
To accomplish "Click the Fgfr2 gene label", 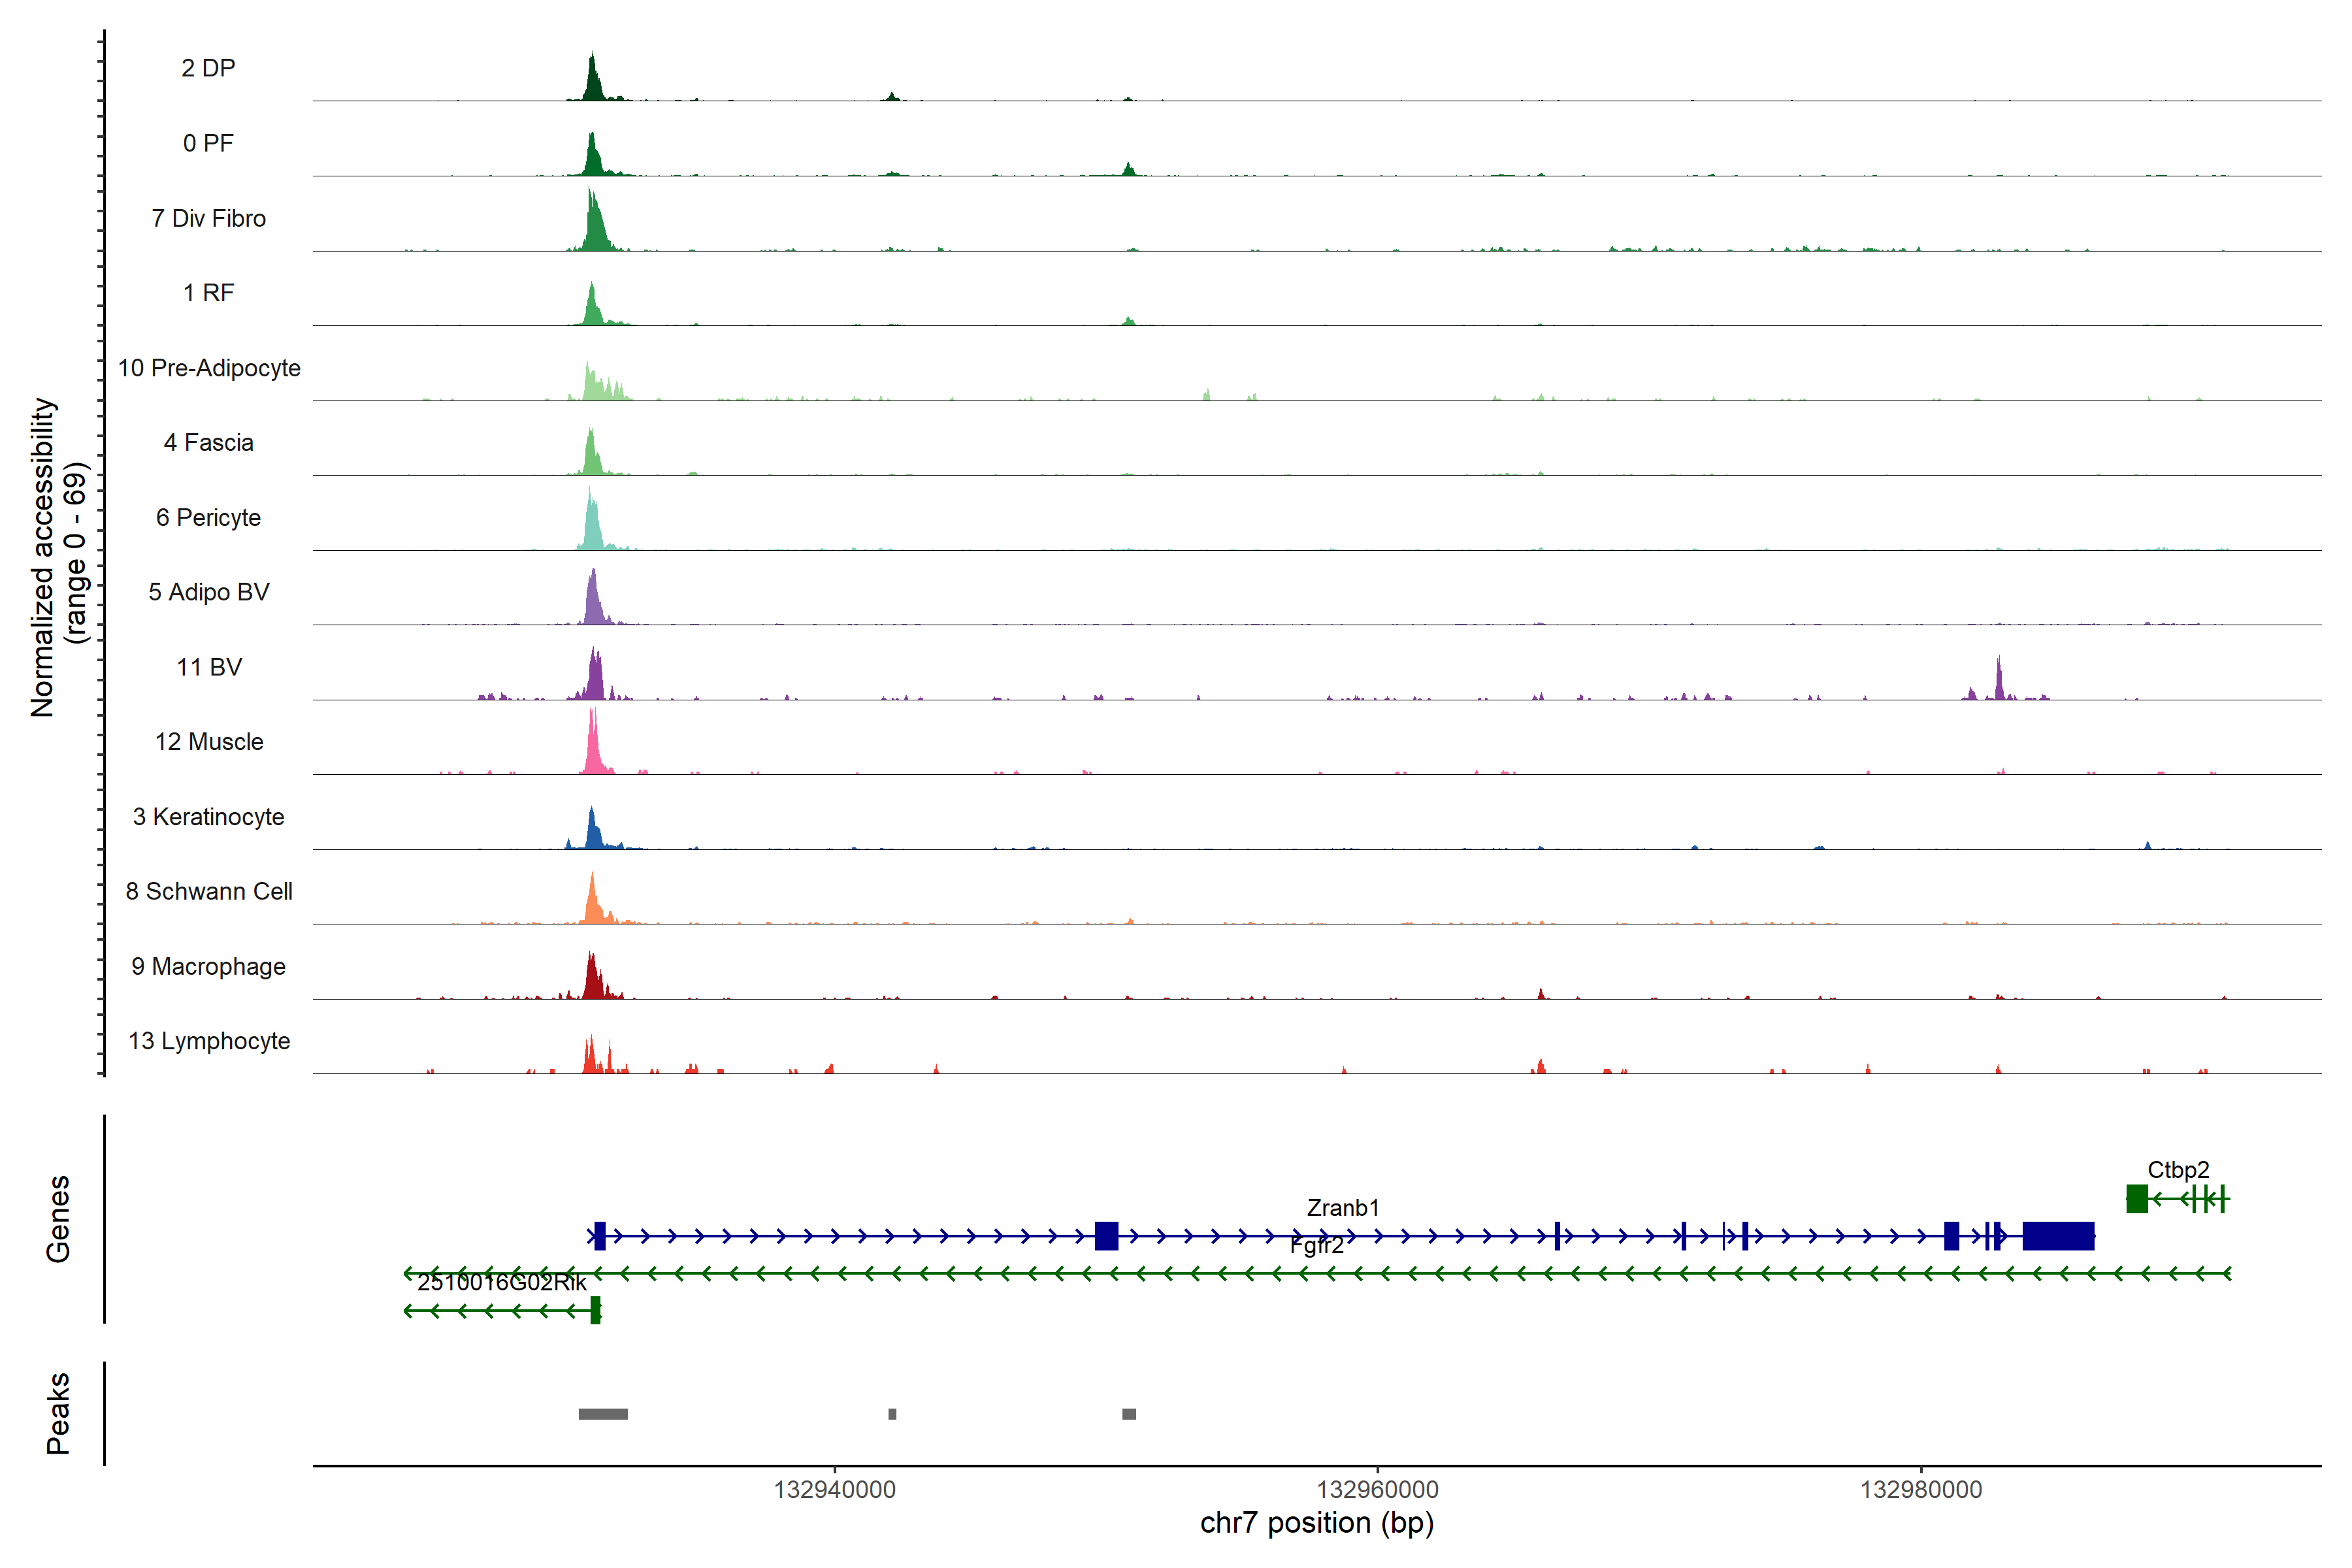I will click(x=1316, y=1246).
